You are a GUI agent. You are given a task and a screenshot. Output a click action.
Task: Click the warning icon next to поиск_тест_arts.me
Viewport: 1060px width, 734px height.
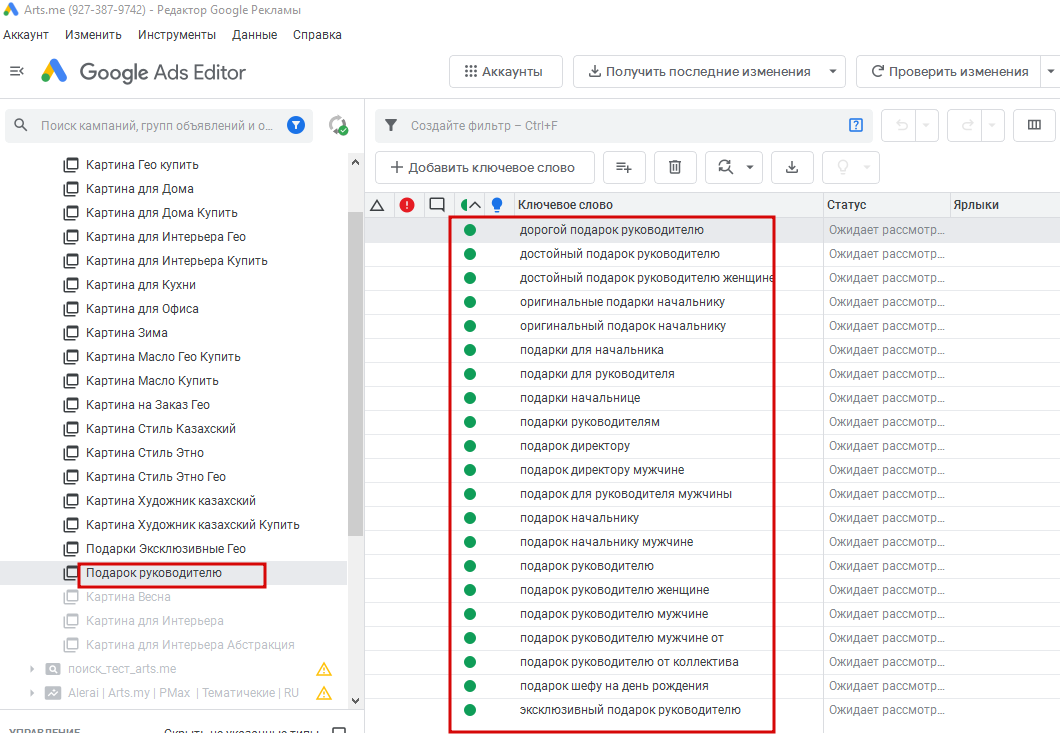tap(324, 669)
